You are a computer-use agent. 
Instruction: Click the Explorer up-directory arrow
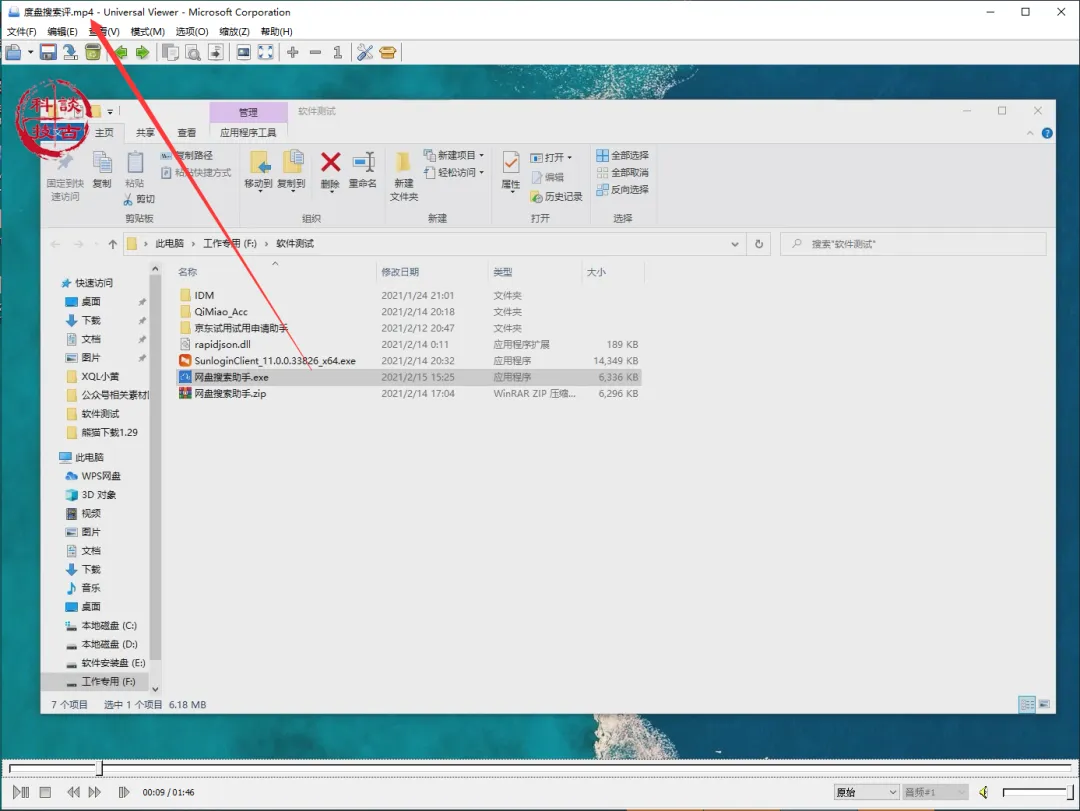[x=113, y=244]
